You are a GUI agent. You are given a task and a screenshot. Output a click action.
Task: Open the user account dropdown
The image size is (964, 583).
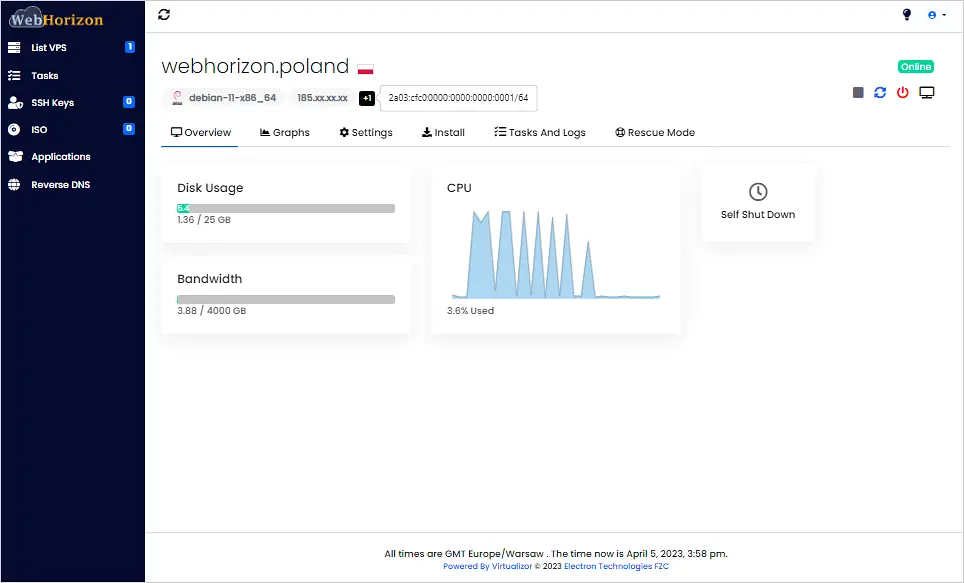click(936, 15)
